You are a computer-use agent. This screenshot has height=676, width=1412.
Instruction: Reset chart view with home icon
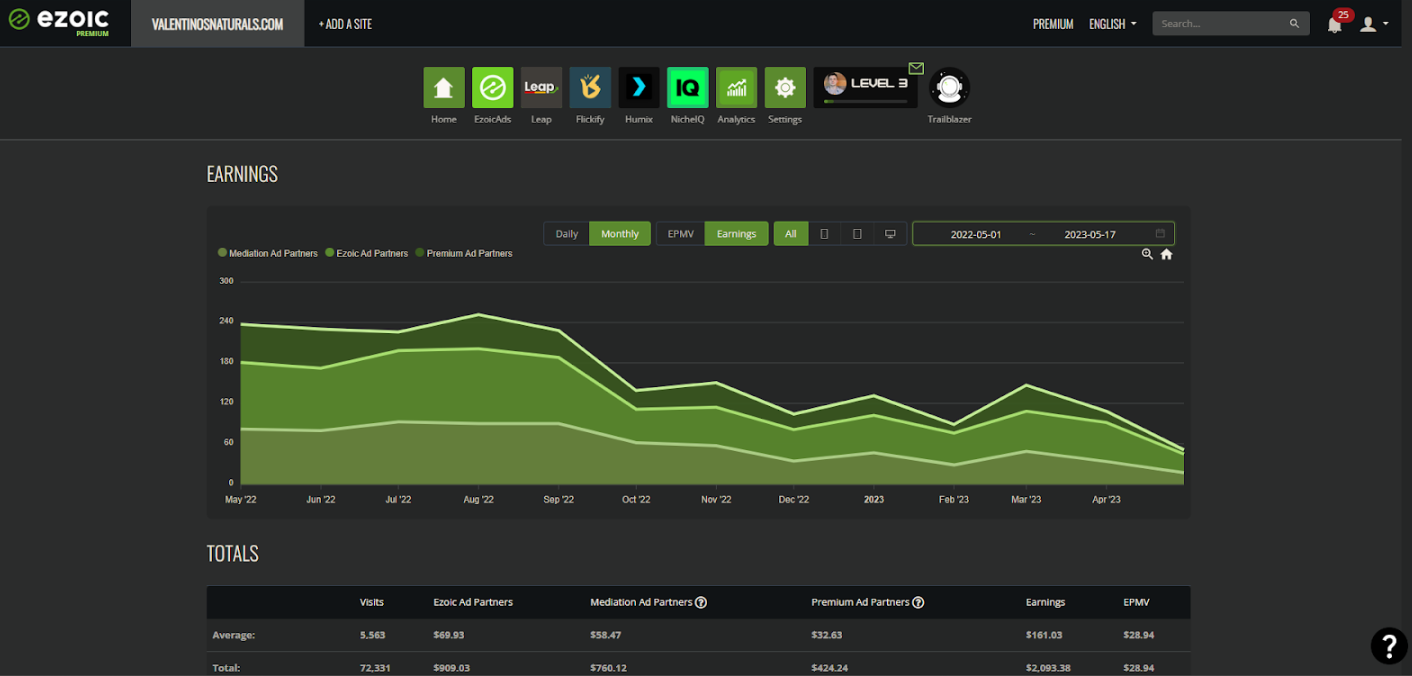click(x=1166, y=254)
